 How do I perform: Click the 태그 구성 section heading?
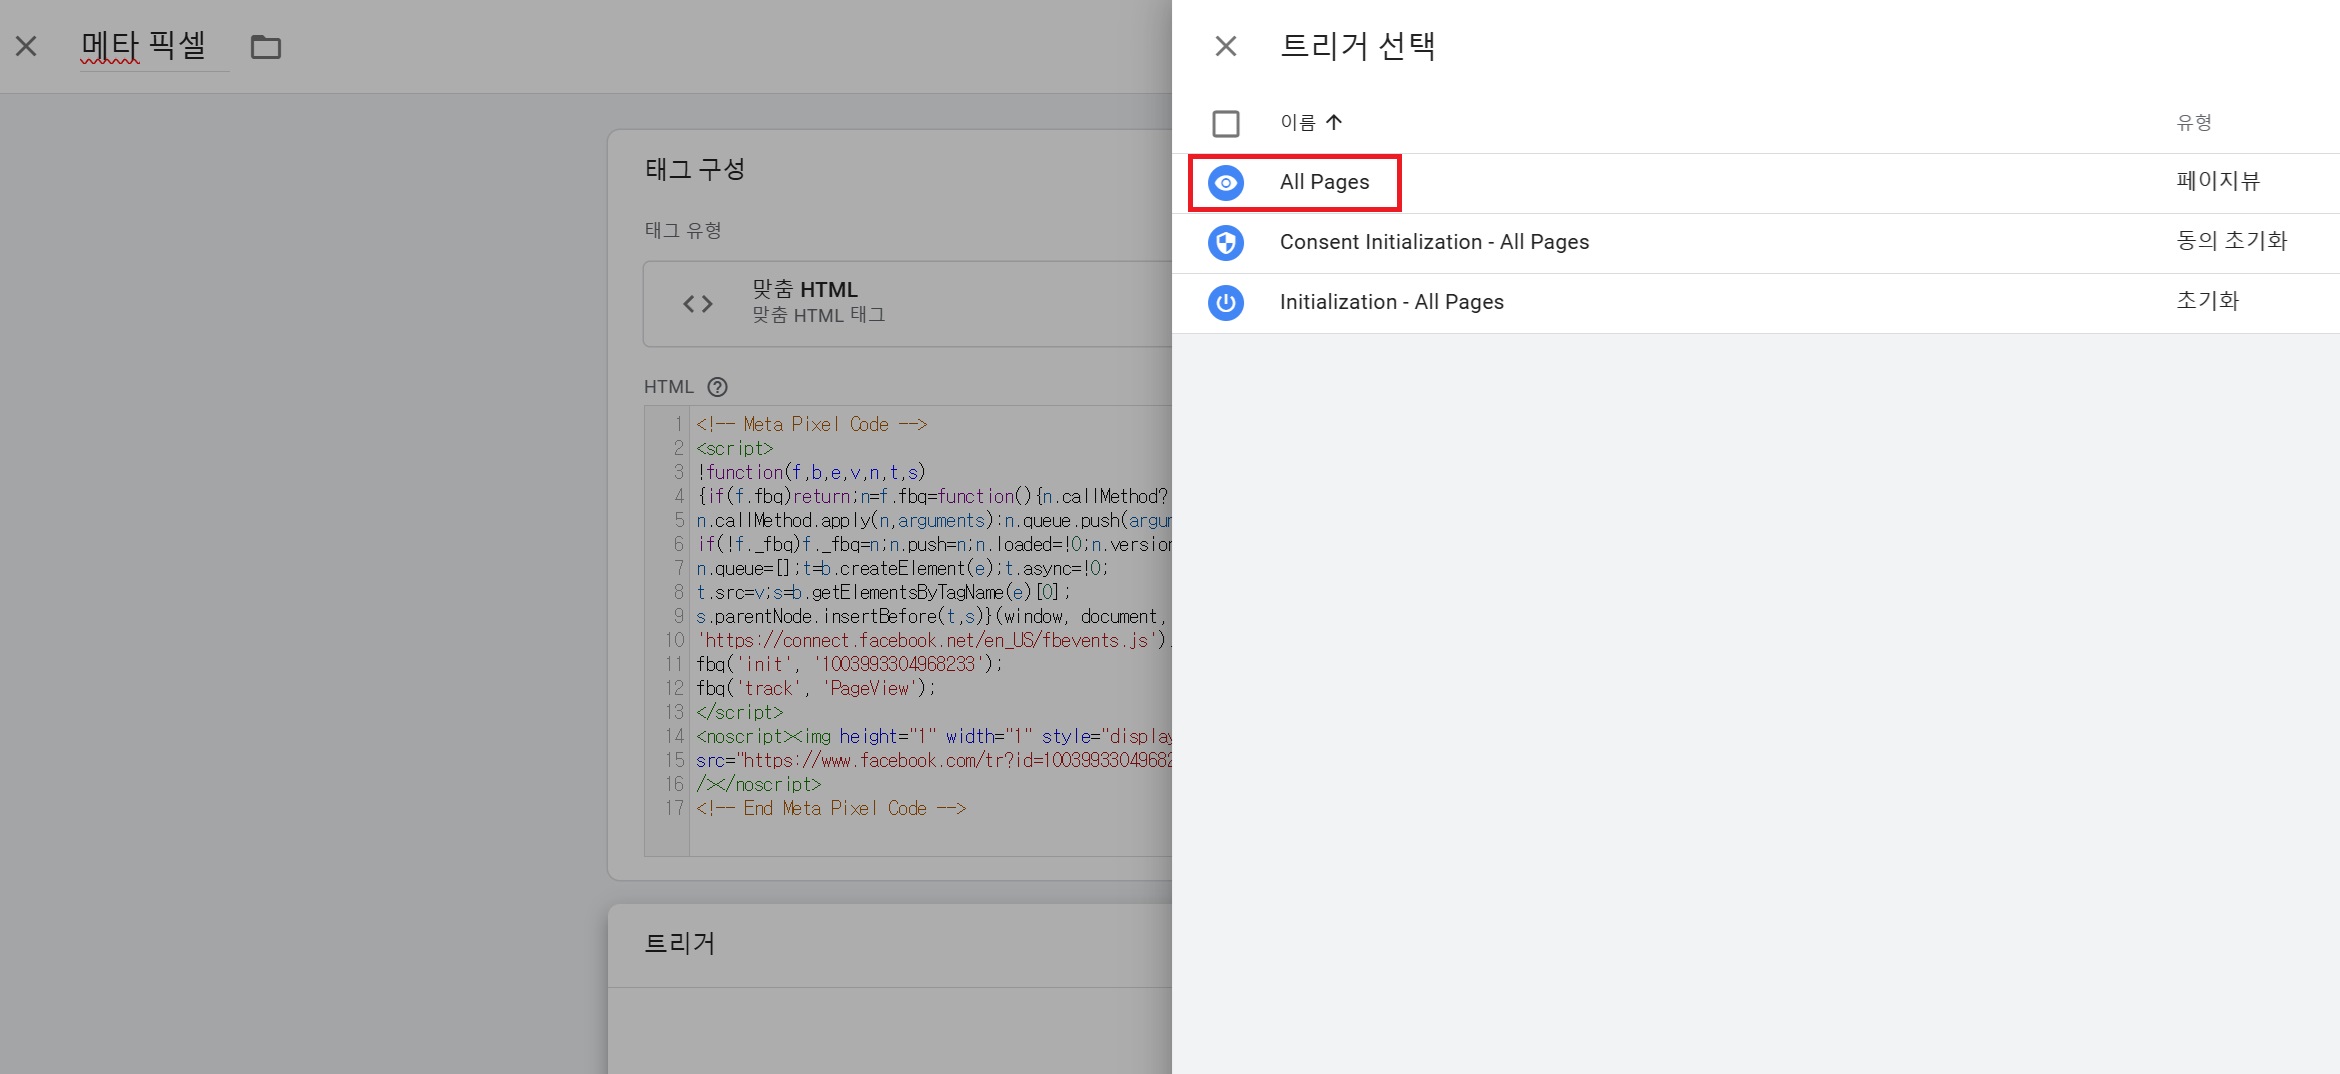(695, 169)
